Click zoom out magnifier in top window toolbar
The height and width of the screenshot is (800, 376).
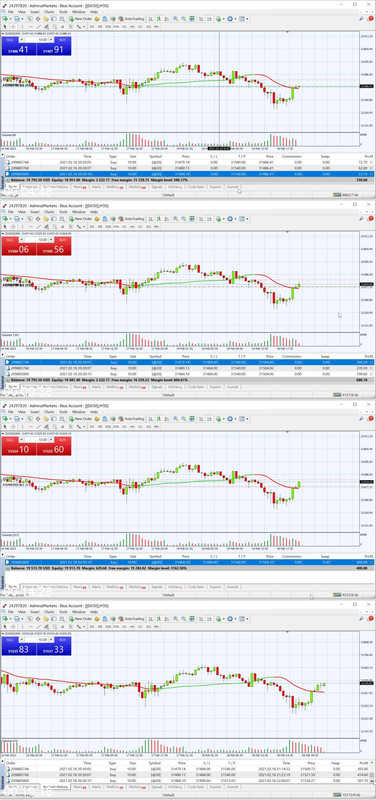click(183, 18)
